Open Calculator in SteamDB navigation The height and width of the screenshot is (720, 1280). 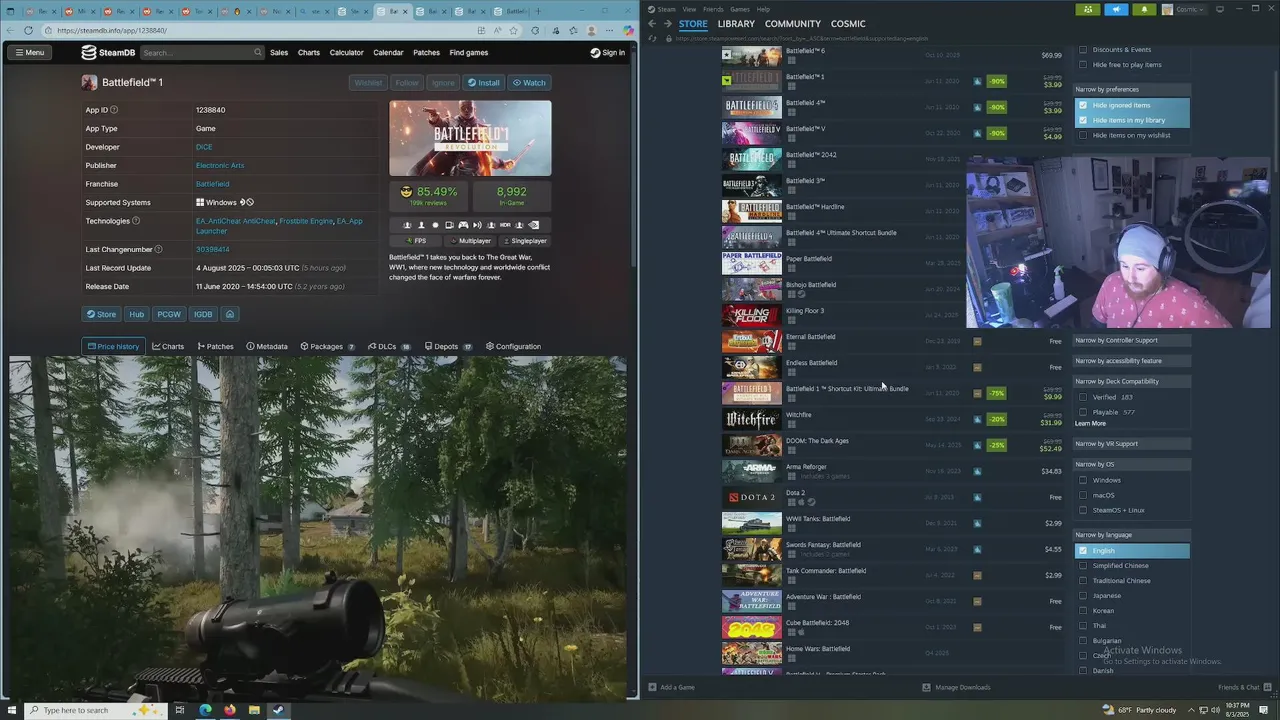(x=346, y=52)
